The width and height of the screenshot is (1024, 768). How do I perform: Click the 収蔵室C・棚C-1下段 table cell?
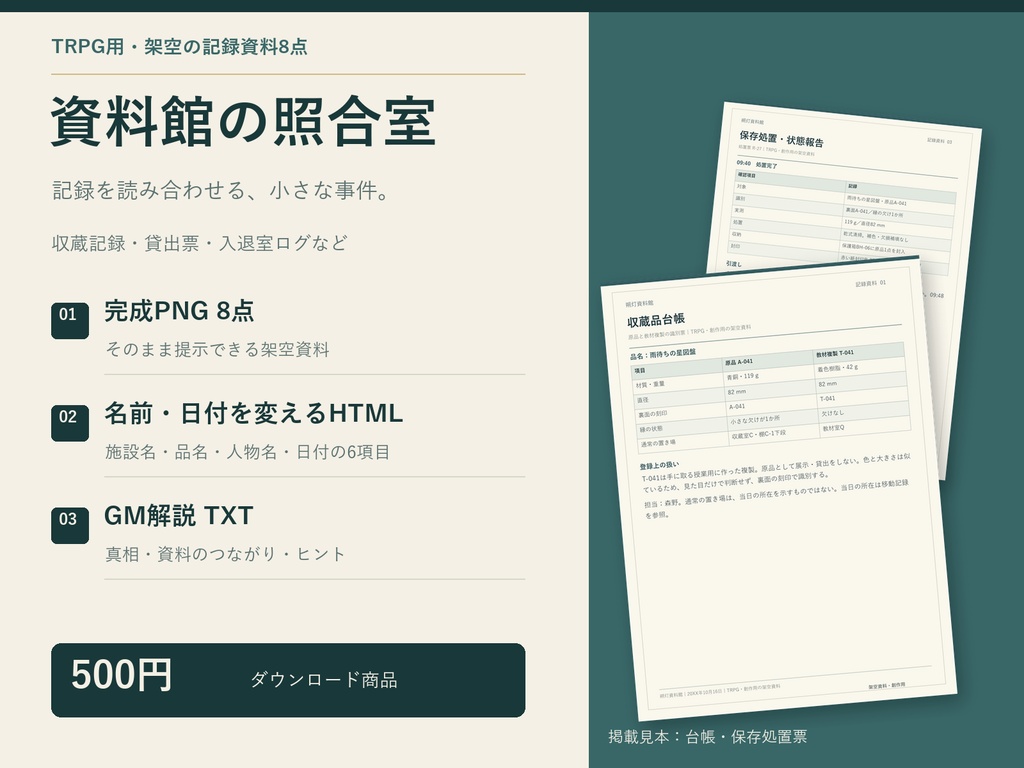(x=759, y=434)
